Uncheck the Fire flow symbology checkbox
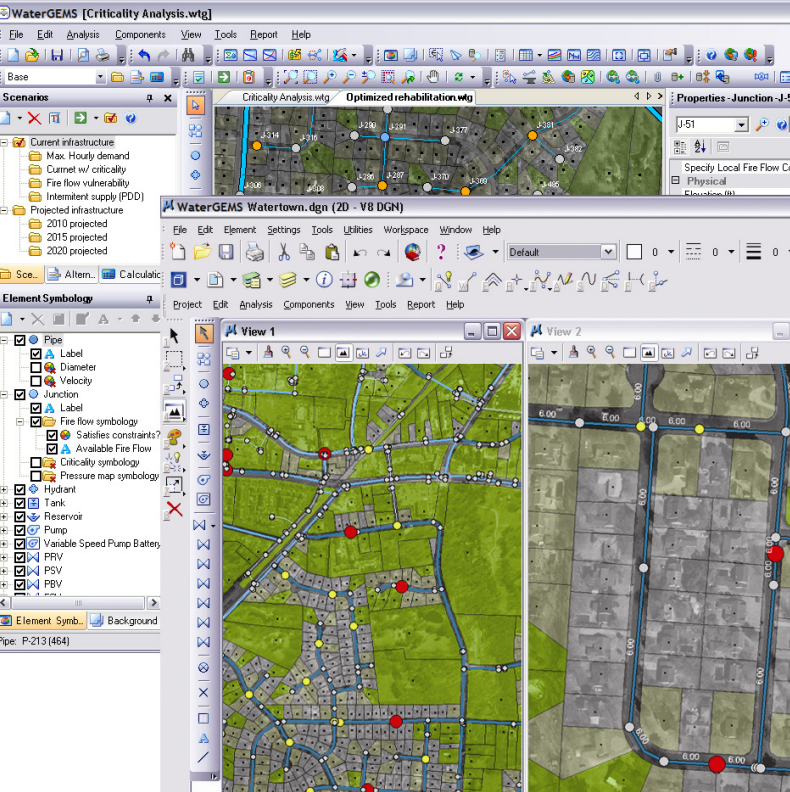The image size is (790, 792). point(36,422)
